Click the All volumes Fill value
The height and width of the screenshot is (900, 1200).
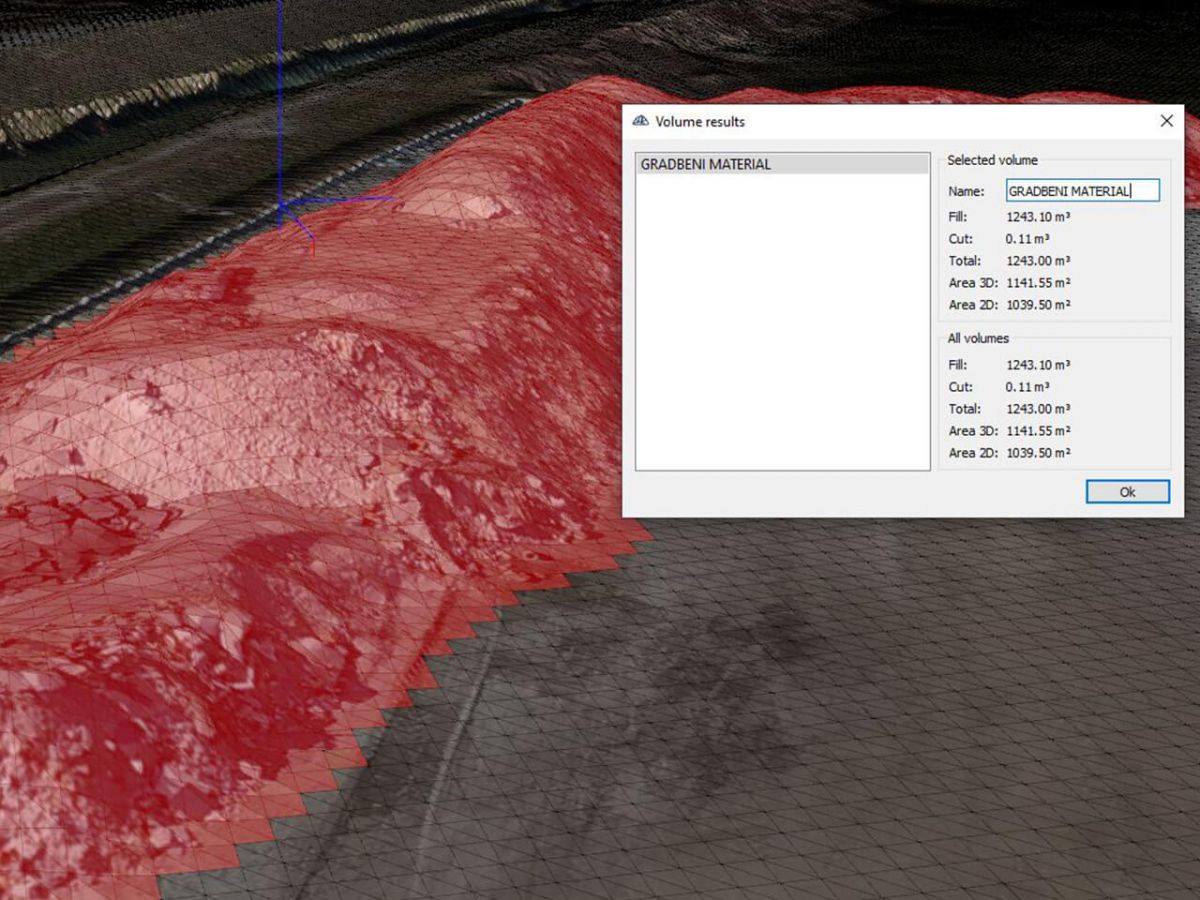1038,365
